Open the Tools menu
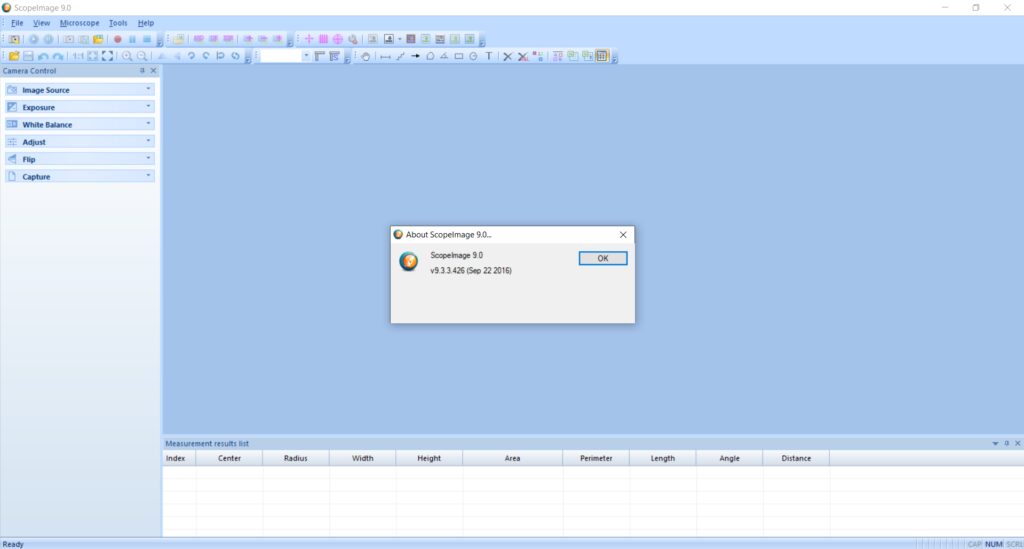The width and height of the screenshot is (1024, 549). (118, 23)
